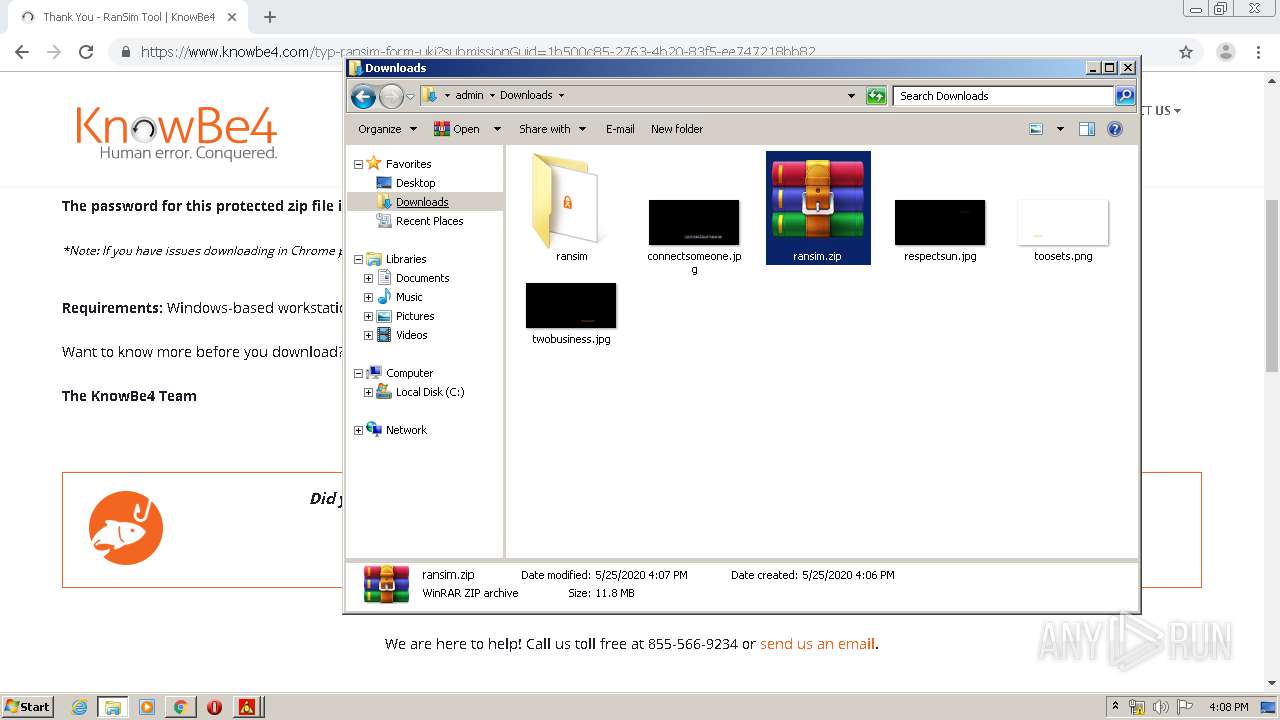The image size is (1280, 720).
Task: Open recent pages dropdown beside Forward arrow
Action: (x=410, y=96)
